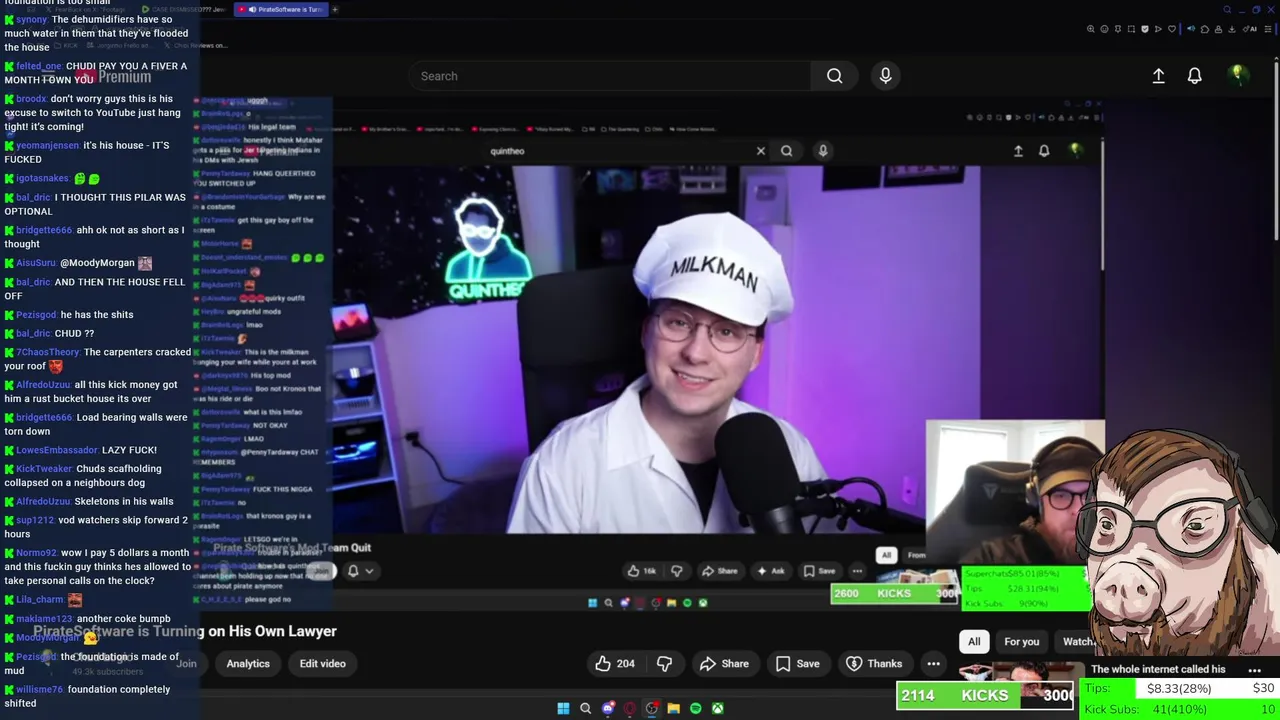
Task: Click the 16k like button in the inner video
Action: point(641,571)
